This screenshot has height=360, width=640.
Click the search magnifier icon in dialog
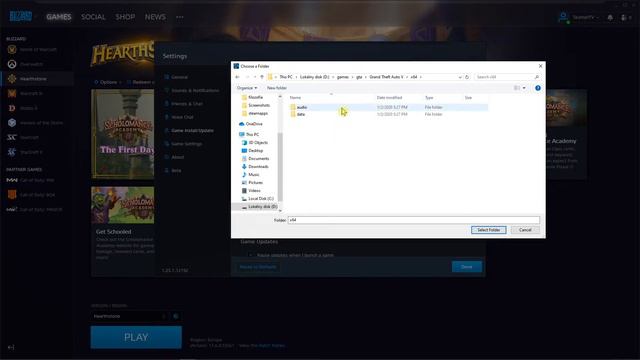tap(536, 77)
